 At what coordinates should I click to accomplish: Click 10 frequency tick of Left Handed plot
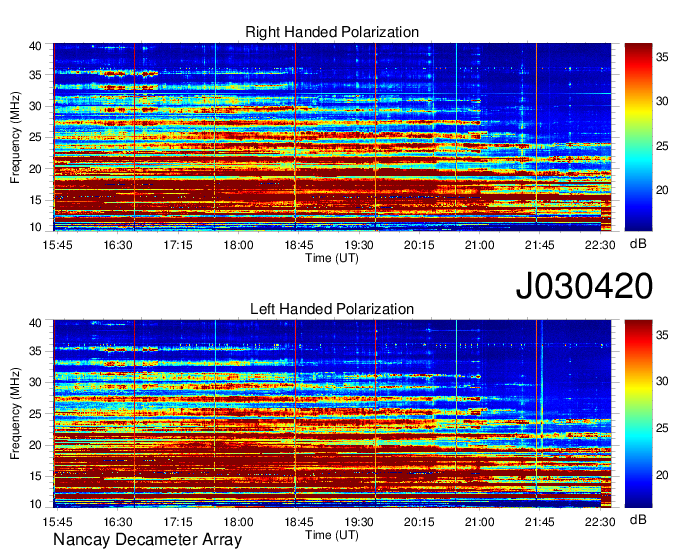(x=35, y=504)
